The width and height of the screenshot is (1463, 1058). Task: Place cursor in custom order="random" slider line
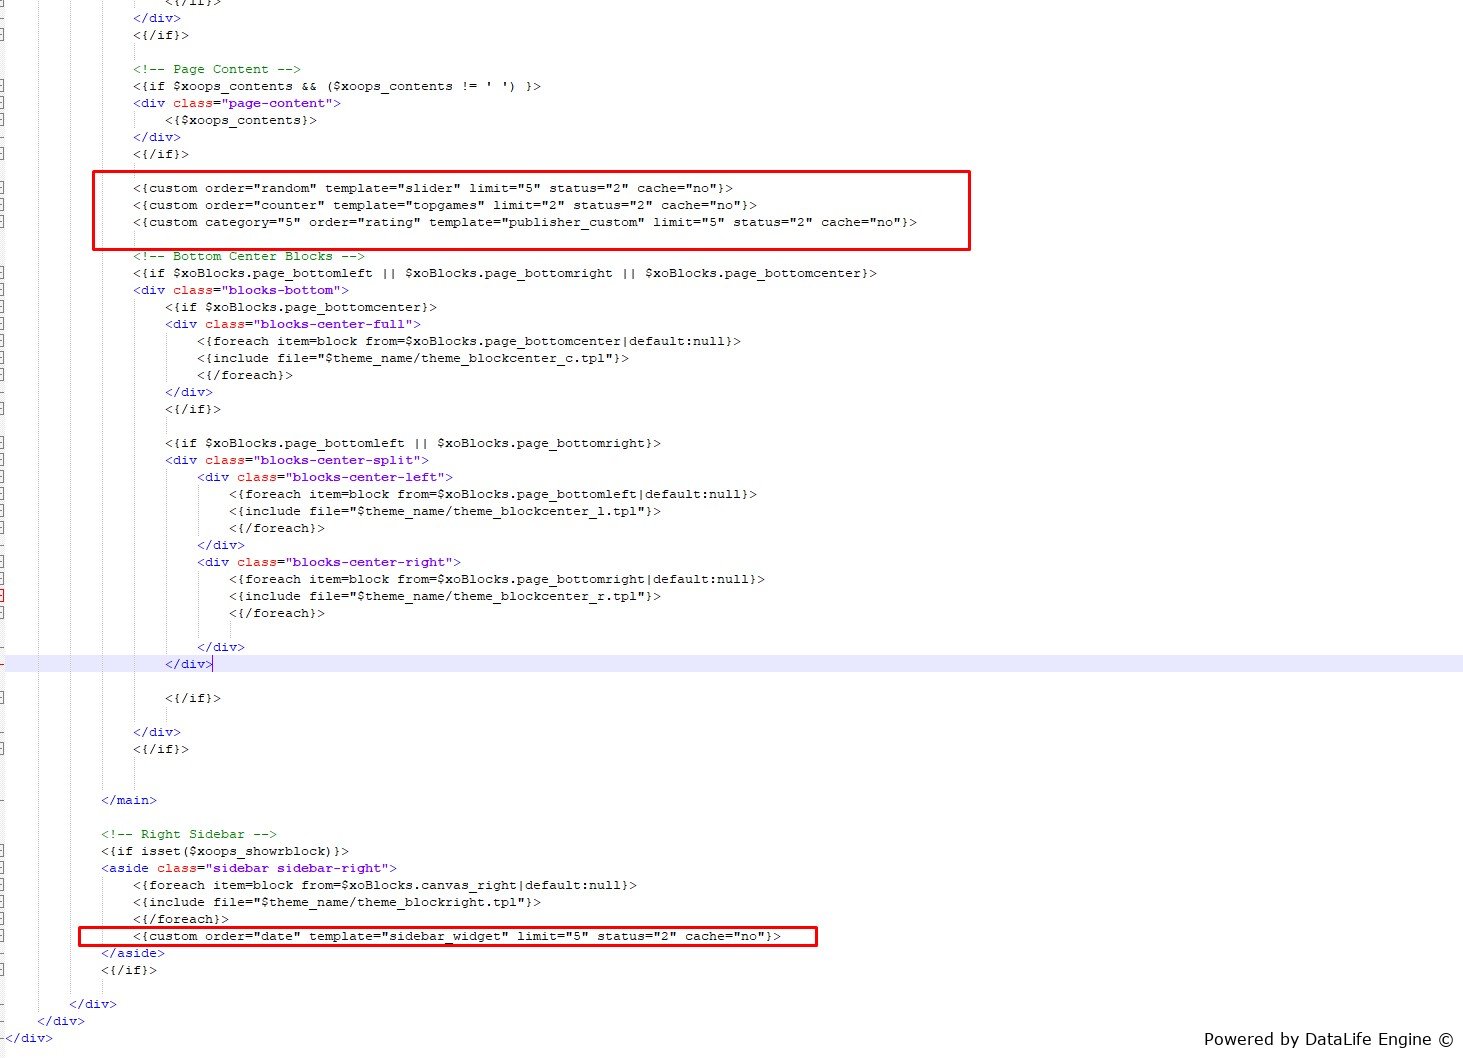tap(432, 188)
